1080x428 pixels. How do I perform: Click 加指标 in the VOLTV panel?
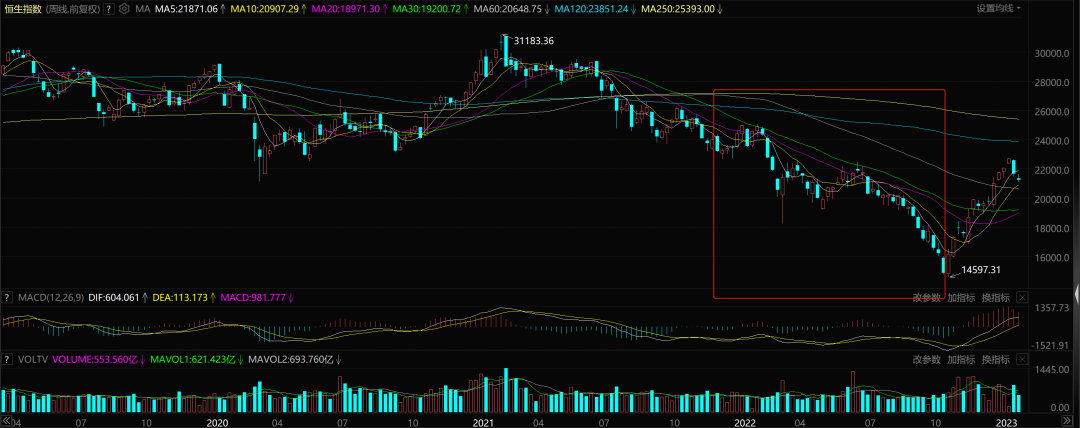(961, 359)
